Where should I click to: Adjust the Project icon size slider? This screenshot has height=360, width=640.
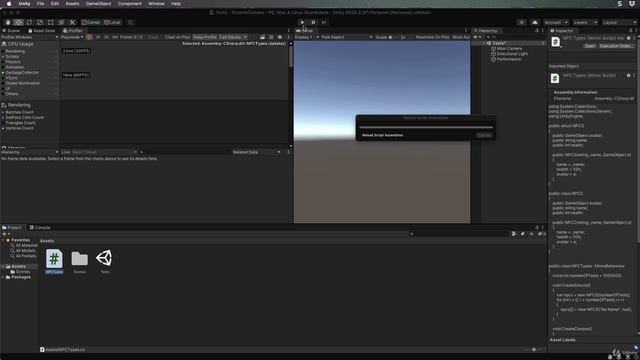point(533,350)
